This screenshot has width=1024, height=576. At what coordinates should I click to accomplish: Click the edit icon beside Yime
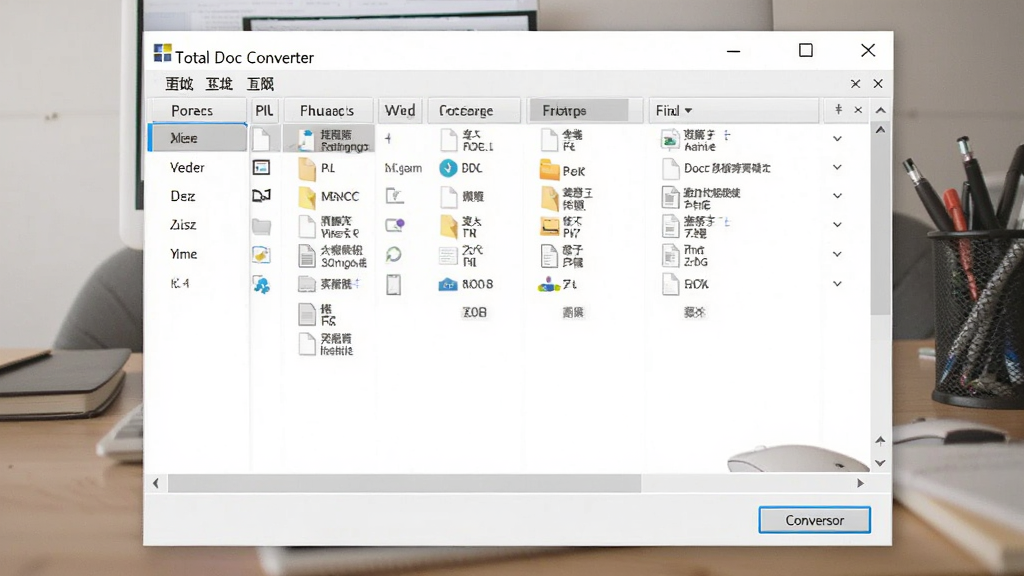261,255
